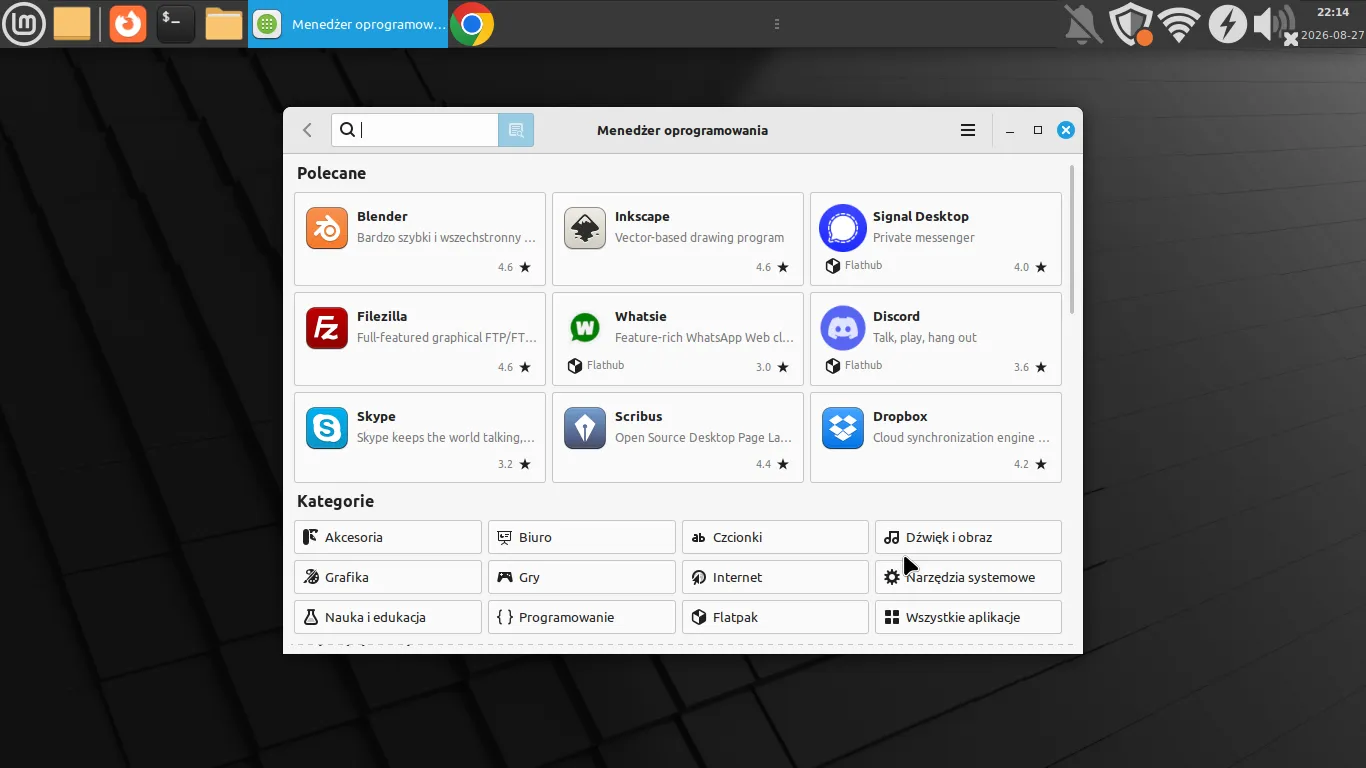This screenshot has width=1366, height=768.
Task: Click the Dropbox app icon
Action: tap(843, 428)
